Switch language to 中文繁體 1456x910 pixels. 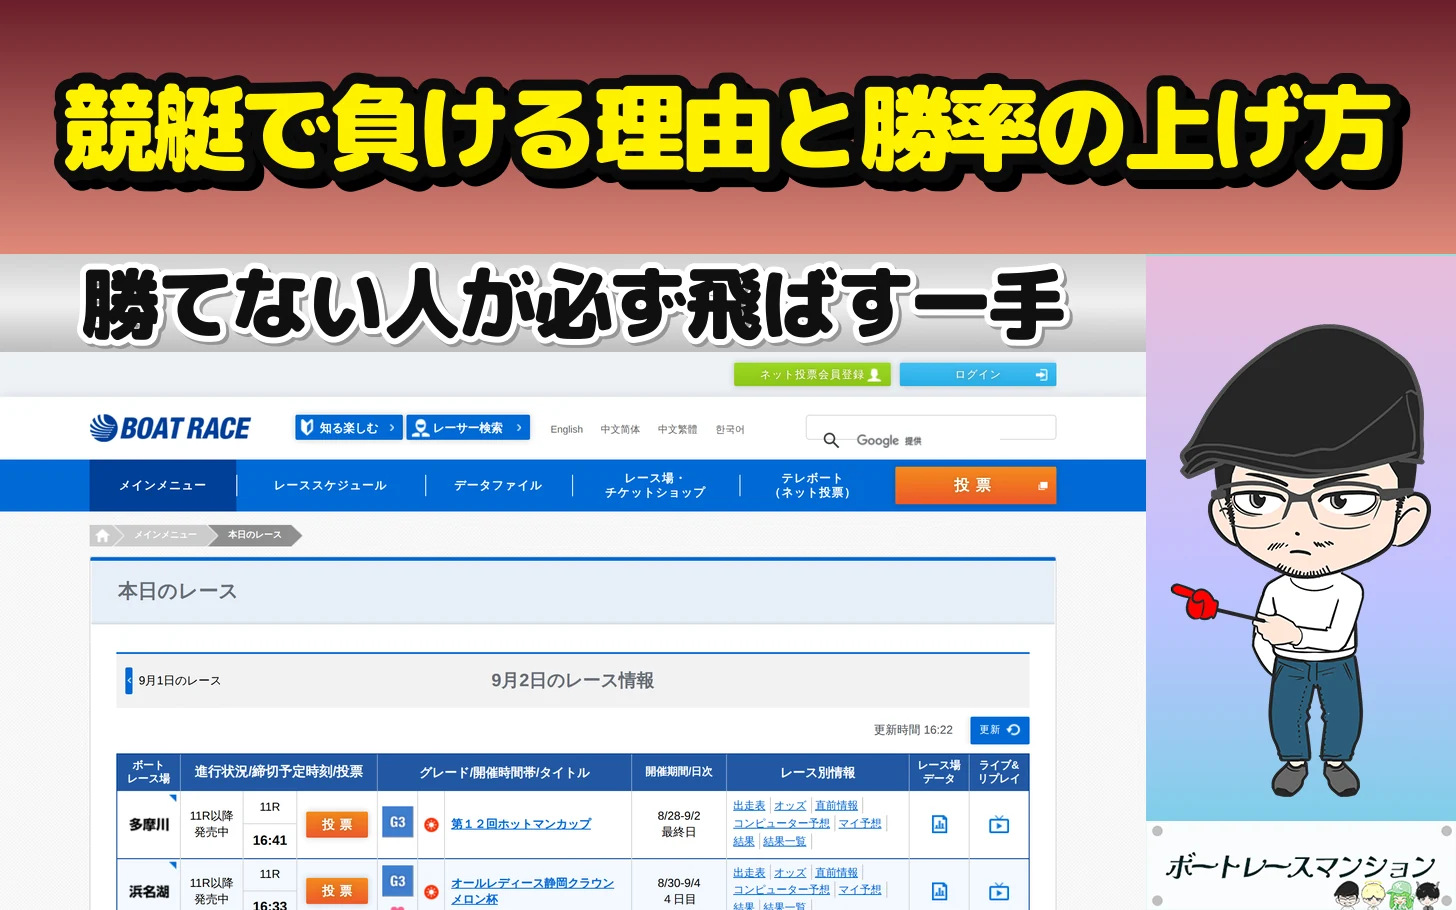coord(677,429)
